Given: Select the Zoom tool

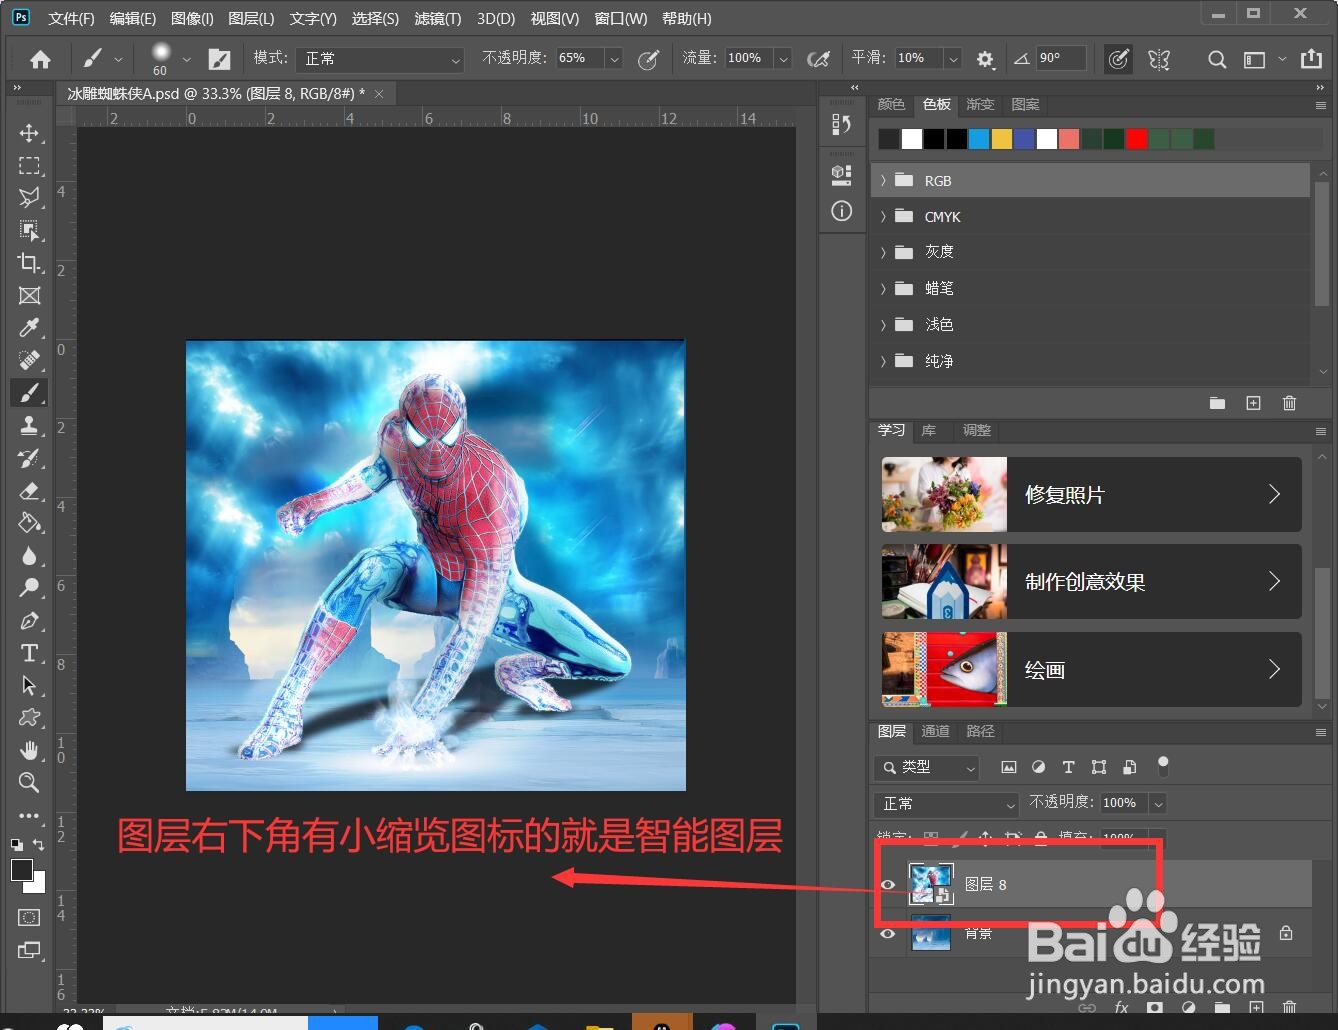Looking at the screenshot, I should (x=29, y=782).
